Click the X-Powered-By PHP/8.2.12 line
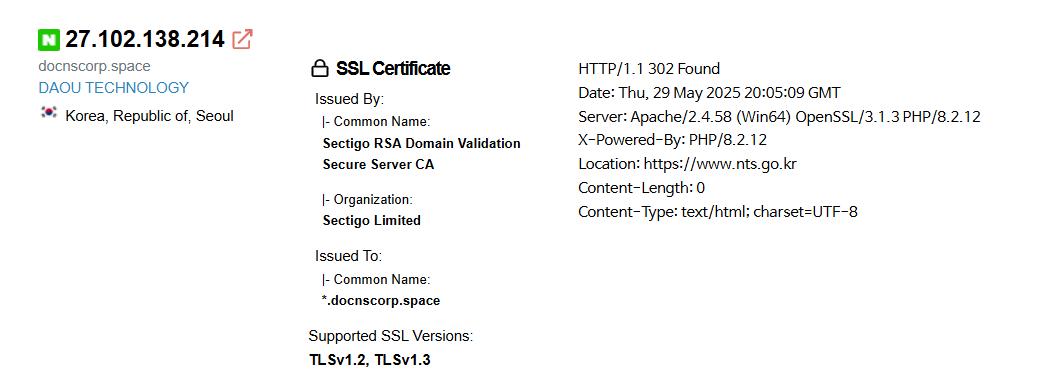 673,140
